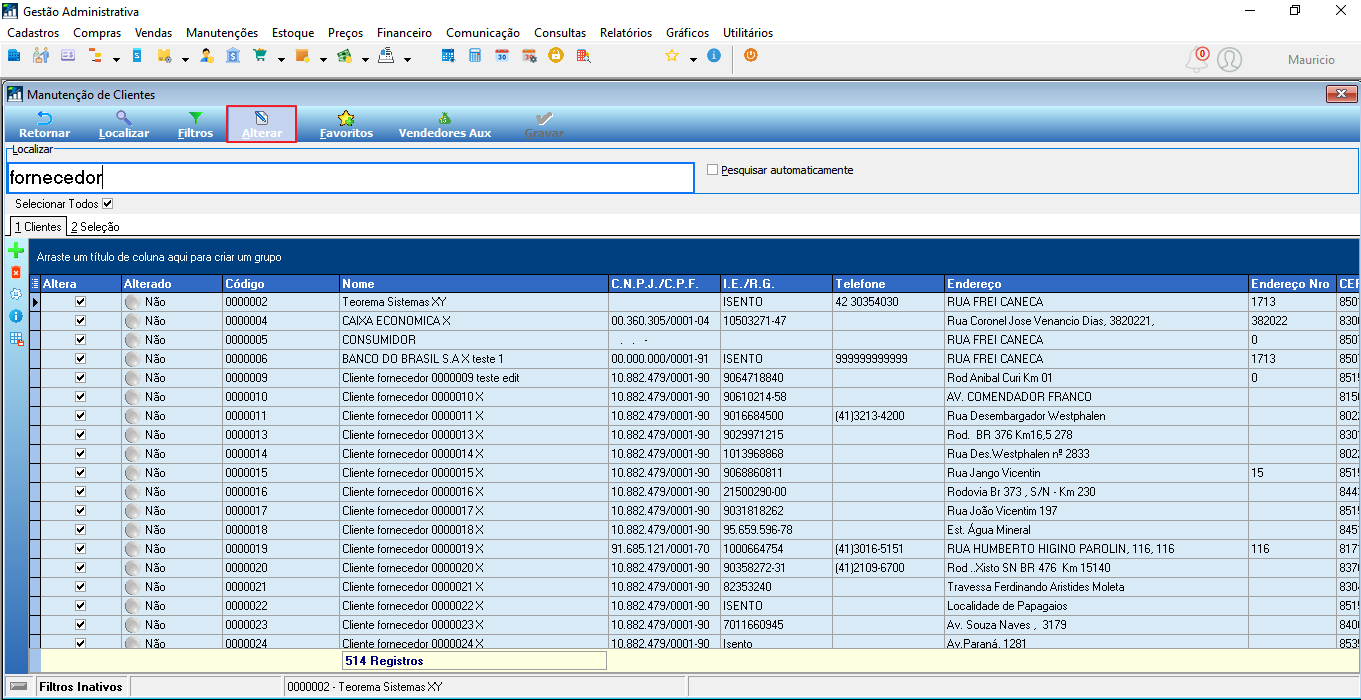Expand dropdown arrow next to cash register icon
Image resolution: width=1361 pixels, height=700 pixels.
(x=407, y=59)
